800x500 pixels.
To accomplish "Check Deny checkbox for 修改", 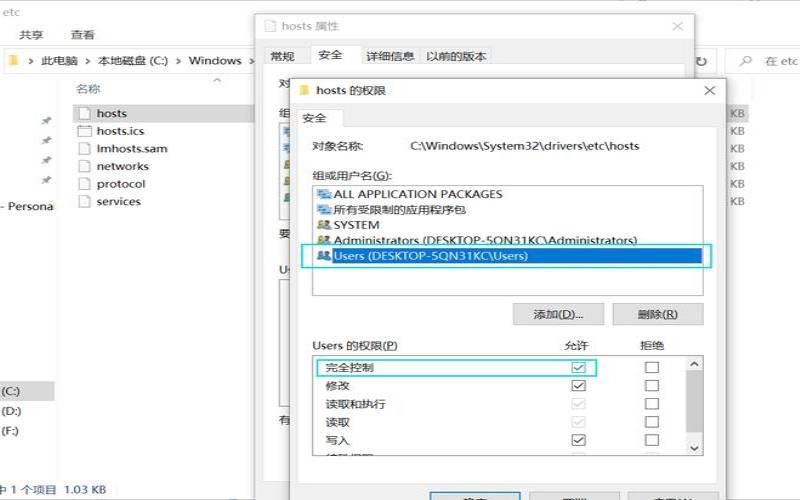I will [652, 386].
